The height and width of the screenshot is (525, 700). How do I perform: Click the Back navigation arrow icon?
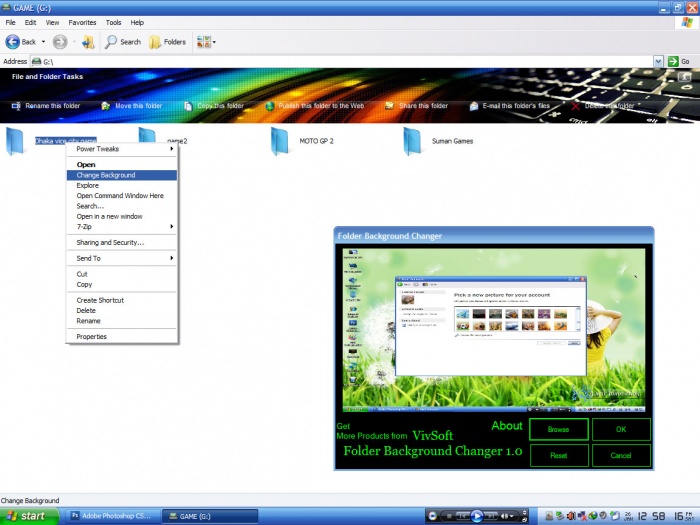click(x=12, y=42)
